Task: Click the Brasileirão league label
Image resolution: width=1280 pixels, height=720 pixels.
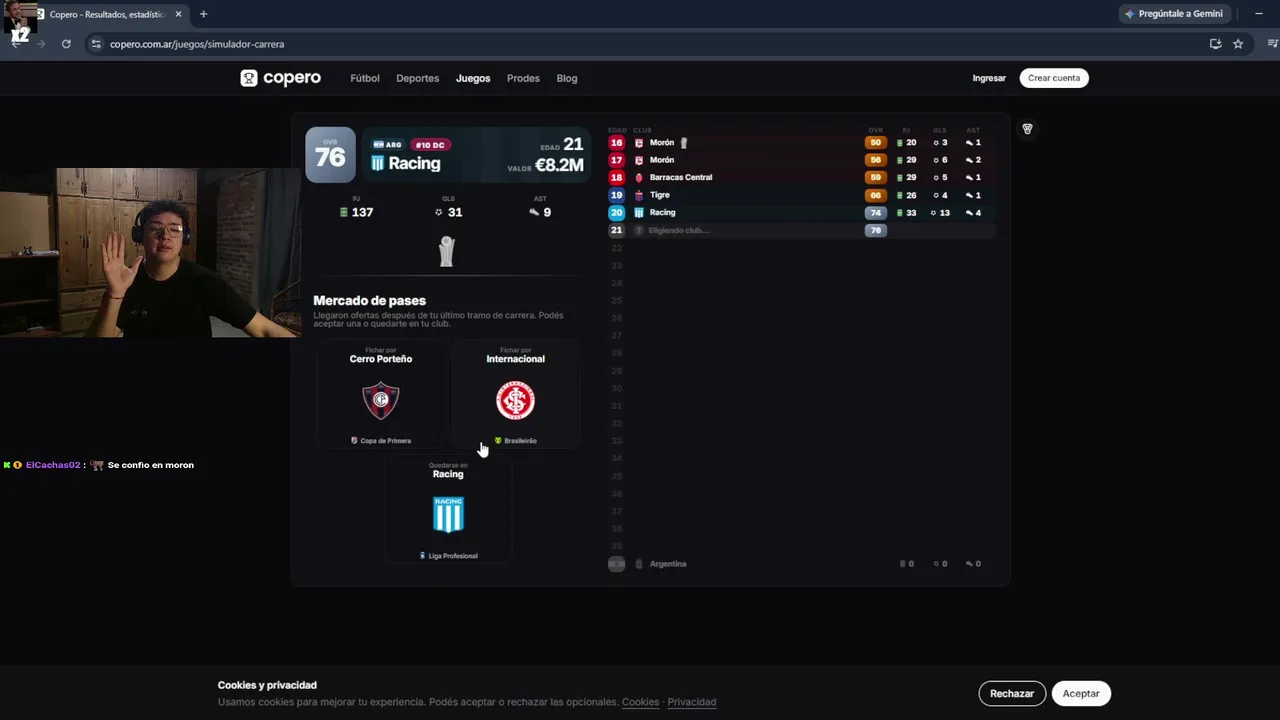Action: click(x=515, y=441)
